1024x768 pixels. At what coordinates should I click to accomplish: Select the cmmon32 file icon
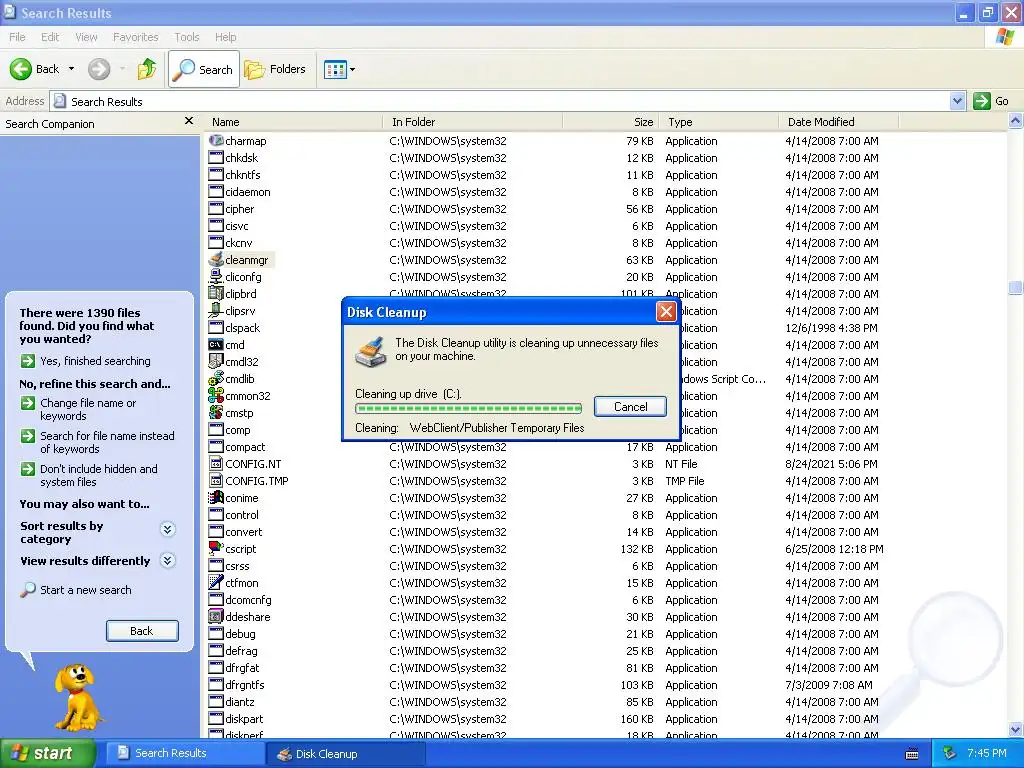(216, 395)
